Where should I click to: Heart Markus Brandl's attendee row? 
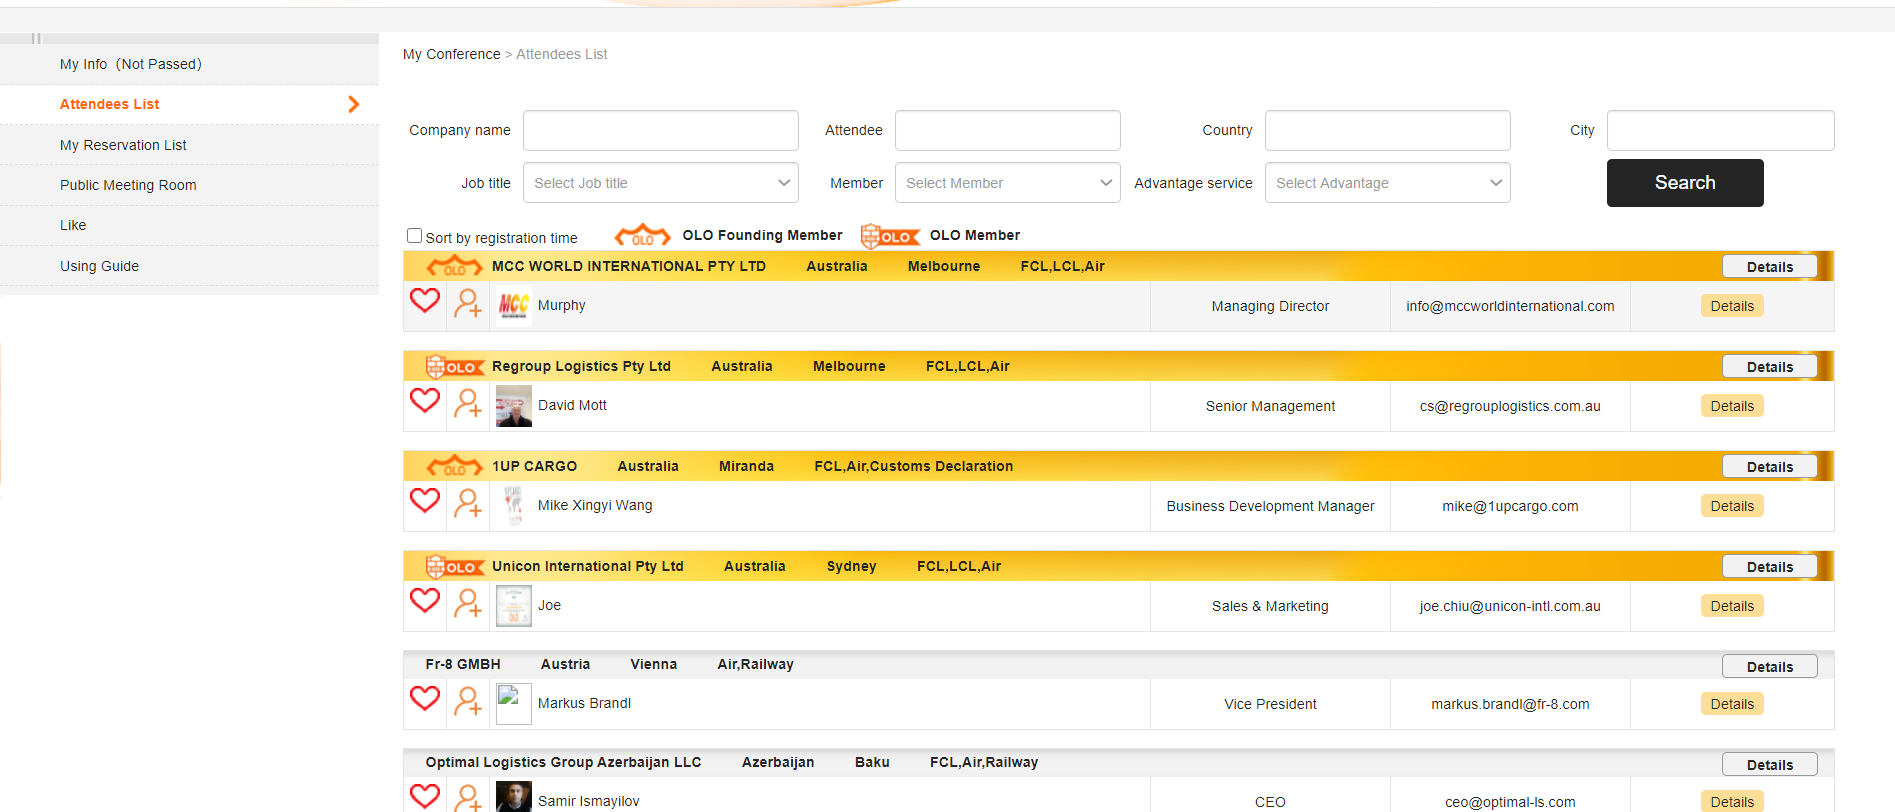point(425,698)
